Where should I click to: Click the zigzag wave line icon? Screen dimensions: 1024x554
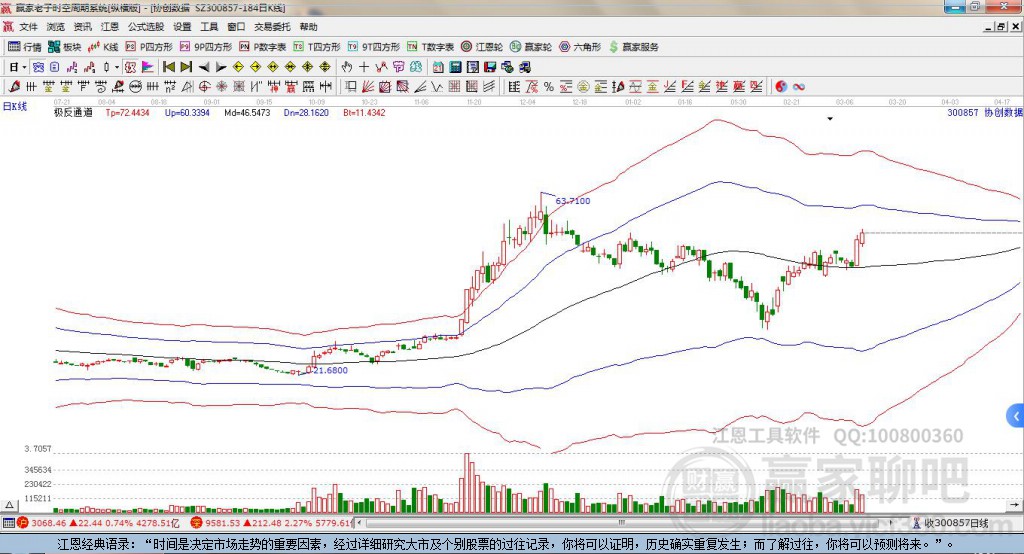(436, 86)
